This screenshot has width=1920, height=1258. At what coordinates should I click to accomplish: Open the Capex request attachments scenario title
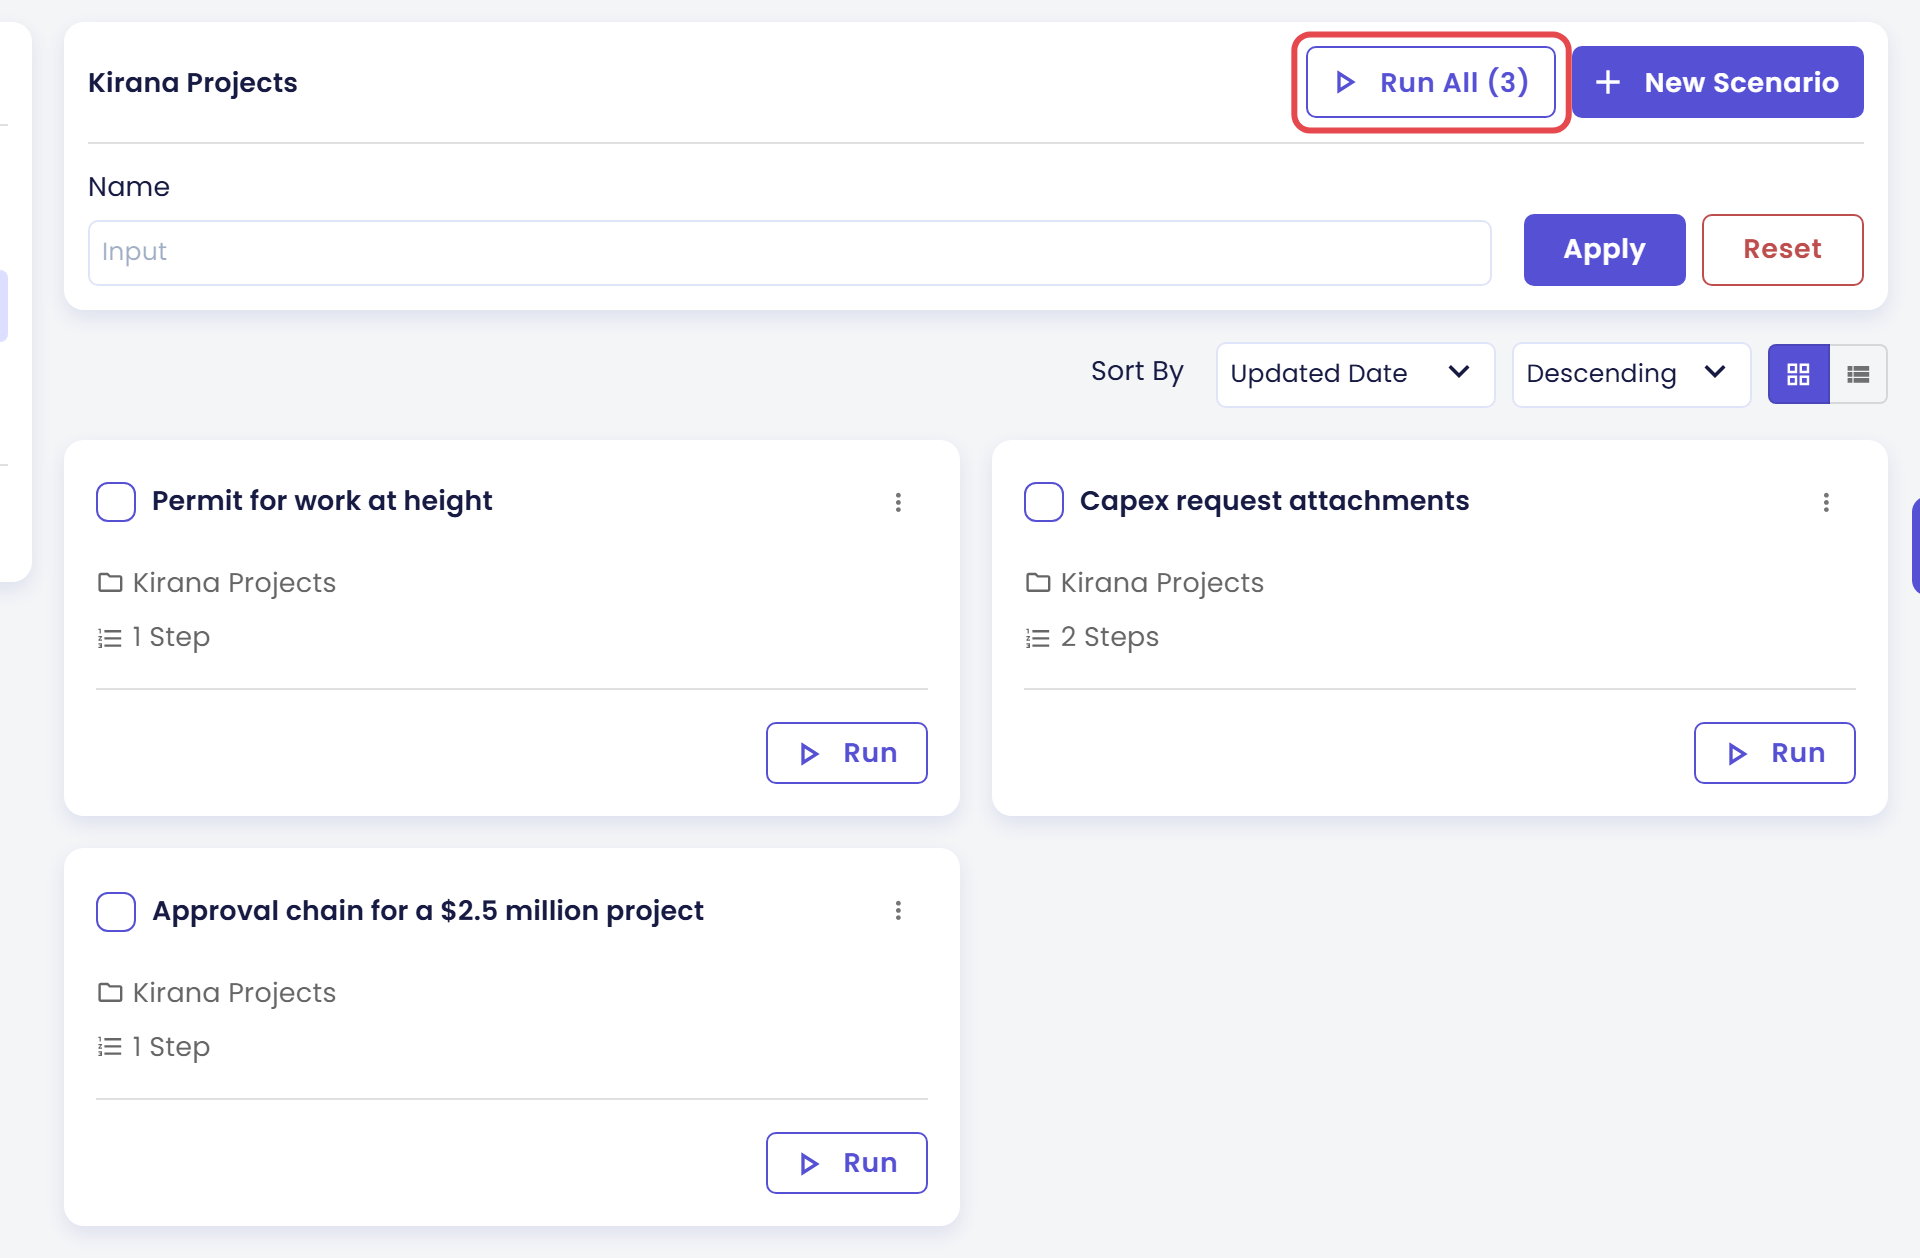click(1274, 501)
